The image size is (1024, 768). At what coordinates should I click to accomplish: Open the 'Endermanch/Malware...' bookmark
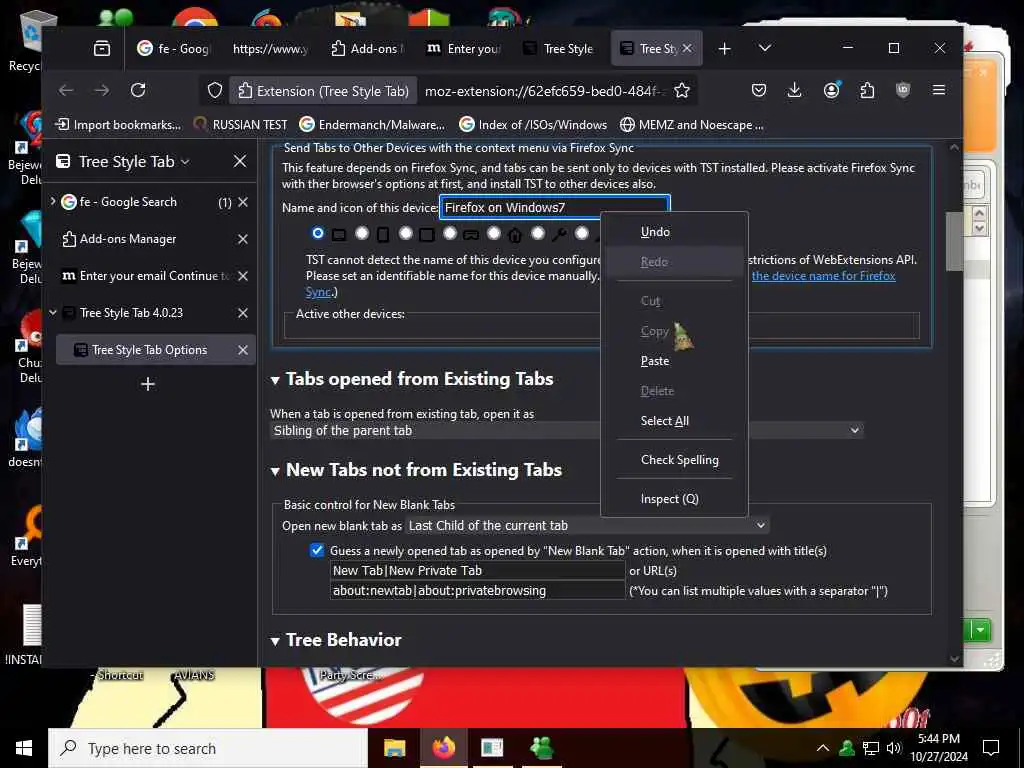372,125
